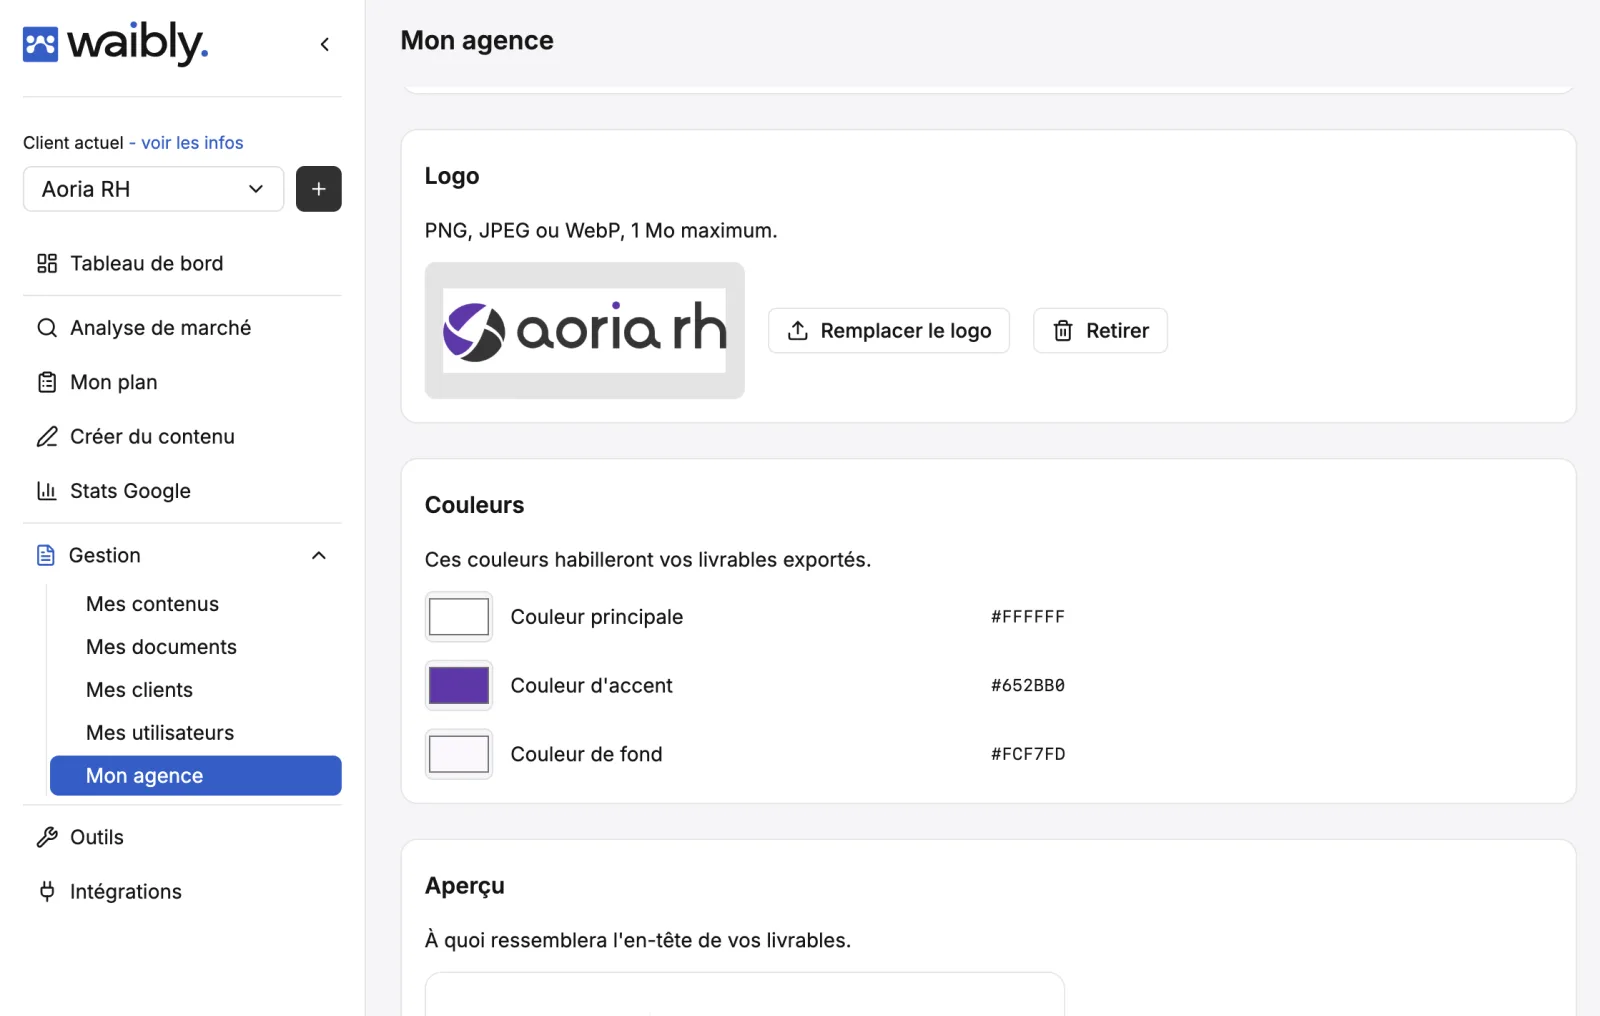Click the Couleur principale label
Viewport: 1600px width, 1016px height.
pos(597,617)
